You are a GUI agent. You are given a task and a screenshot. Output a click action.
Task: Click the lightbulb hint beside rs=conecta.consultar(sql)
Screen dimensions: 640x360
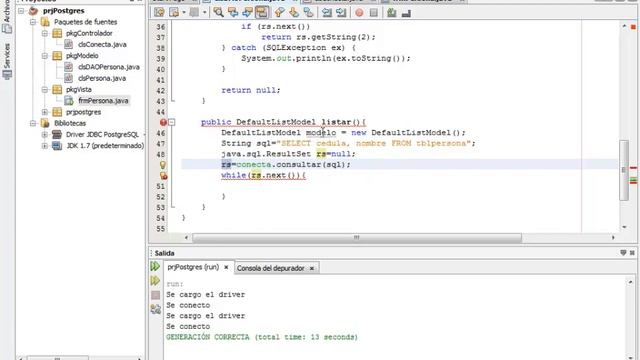click(163, 165)
